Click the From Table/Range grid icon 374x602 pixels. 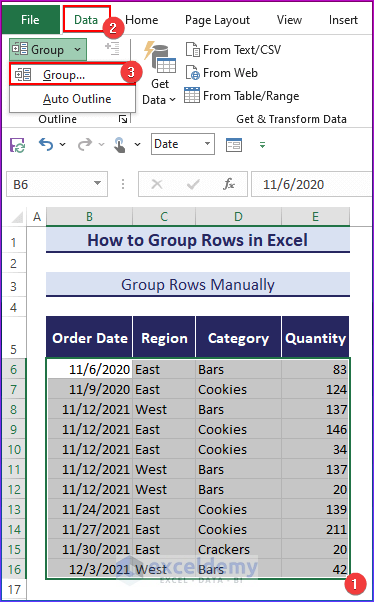coord(192,95)
